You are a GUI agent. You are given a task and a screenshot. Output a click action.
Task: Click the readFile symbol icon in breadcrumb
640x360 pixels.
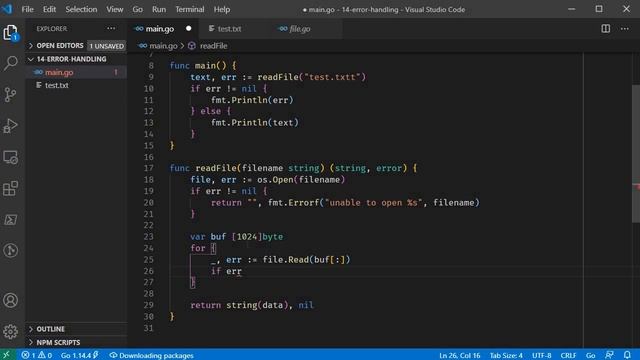pyautogui.click(x=192, y=46)
